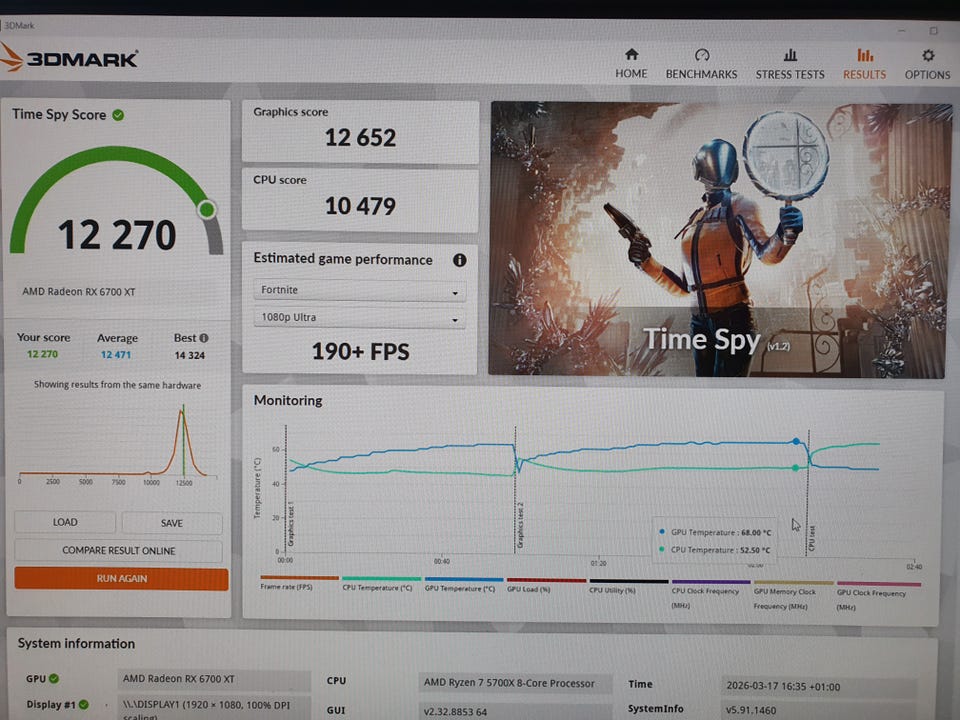This screenshot has width=960, height=720.
Task: Open the Results bar-chart icon
Action: 864,55
